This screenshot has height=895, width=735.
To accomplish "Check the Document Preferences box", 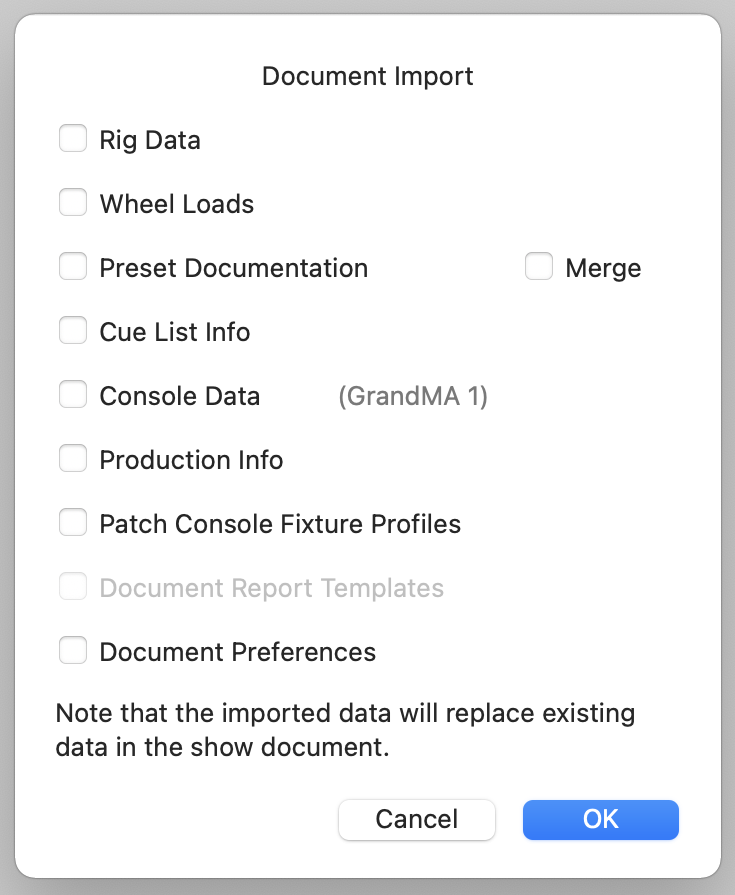I will click(x=73, y=650).
